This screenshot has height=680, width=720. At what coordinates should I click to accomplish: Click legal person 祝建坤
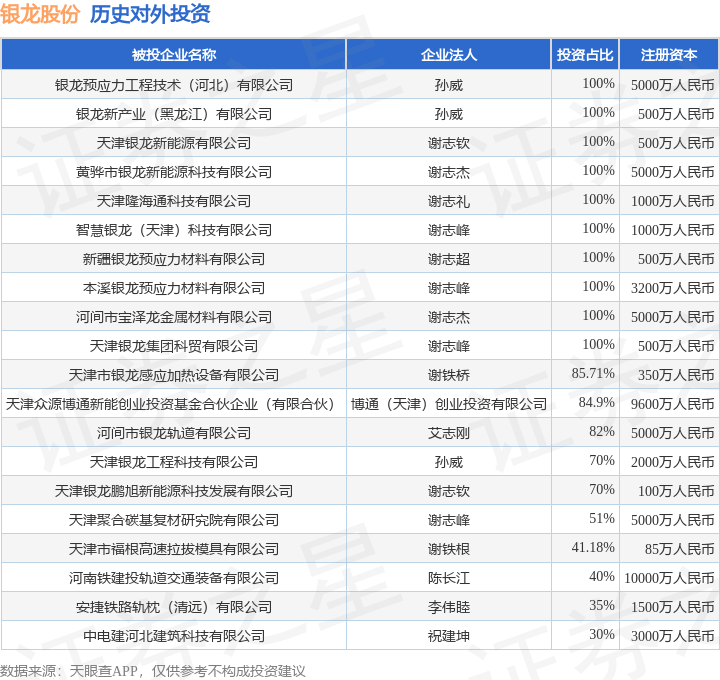449,636
